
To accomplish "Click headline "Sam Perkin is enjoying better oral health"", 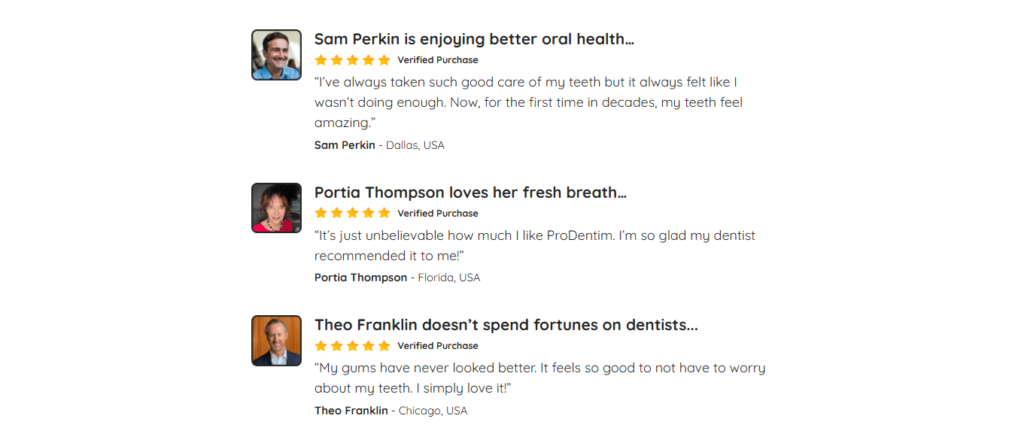I will 474,39.
